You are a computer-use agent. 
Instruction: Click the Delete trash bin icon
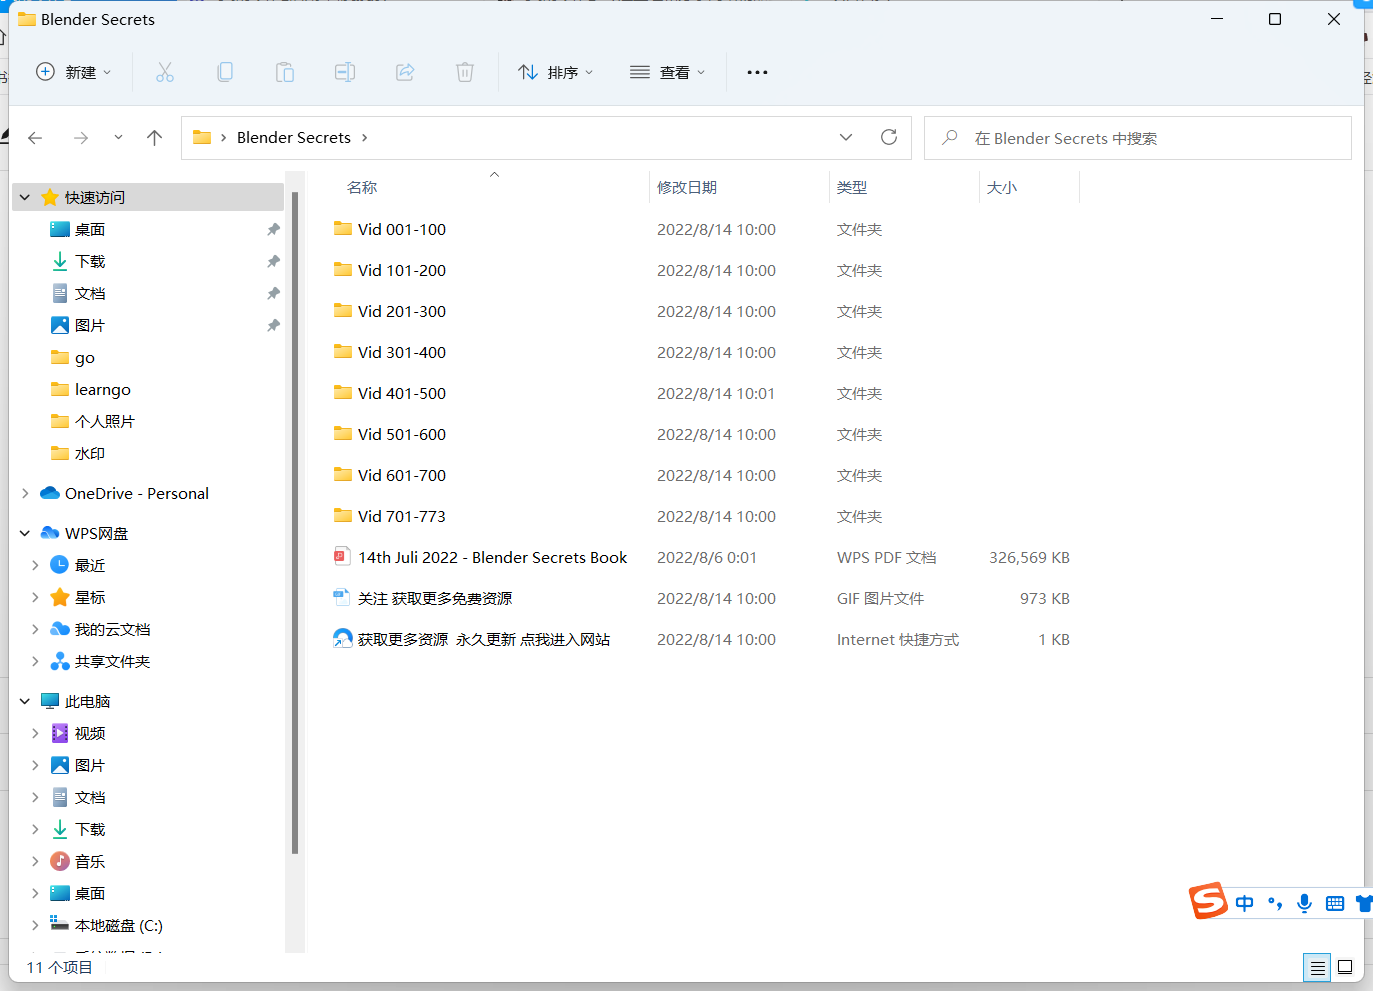coord(465,72)
